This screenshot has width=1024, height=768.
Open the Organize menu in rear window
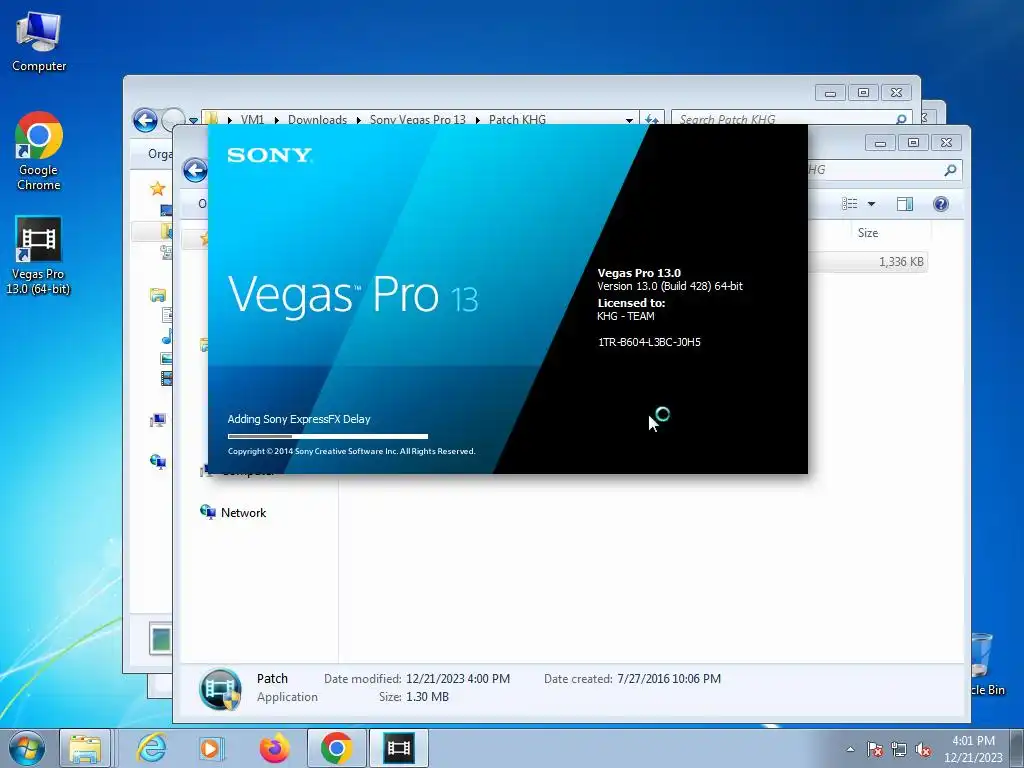pos(159,153)
